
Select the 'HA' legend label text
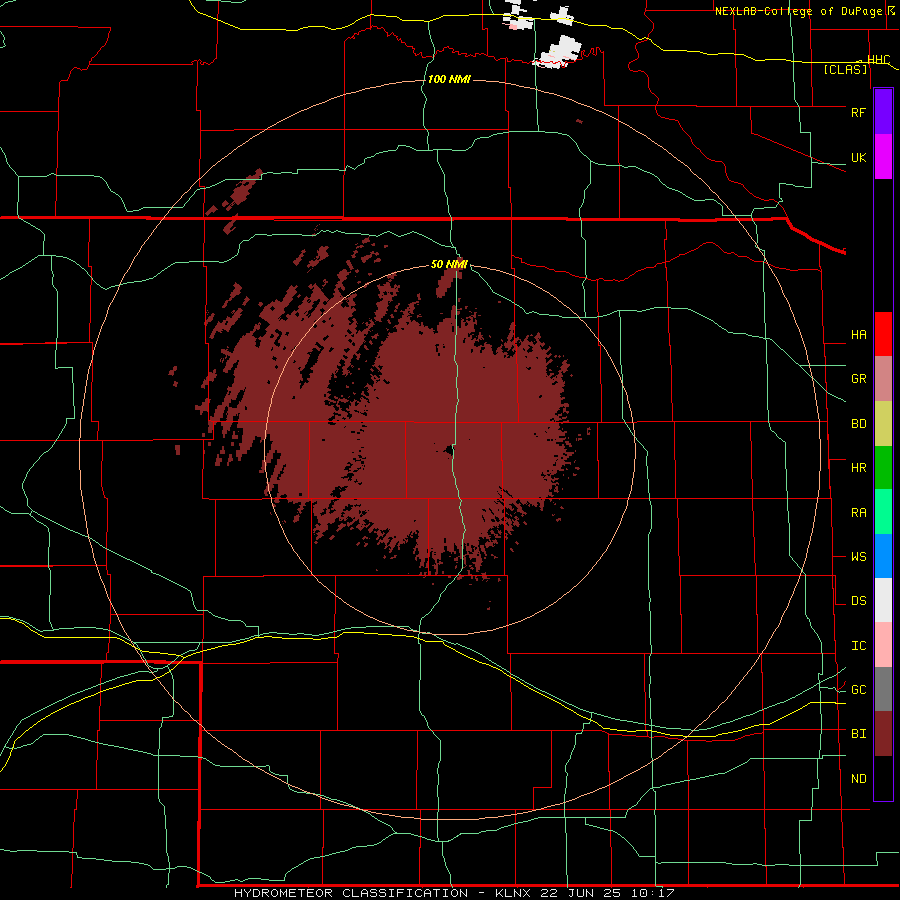[858, 334]
